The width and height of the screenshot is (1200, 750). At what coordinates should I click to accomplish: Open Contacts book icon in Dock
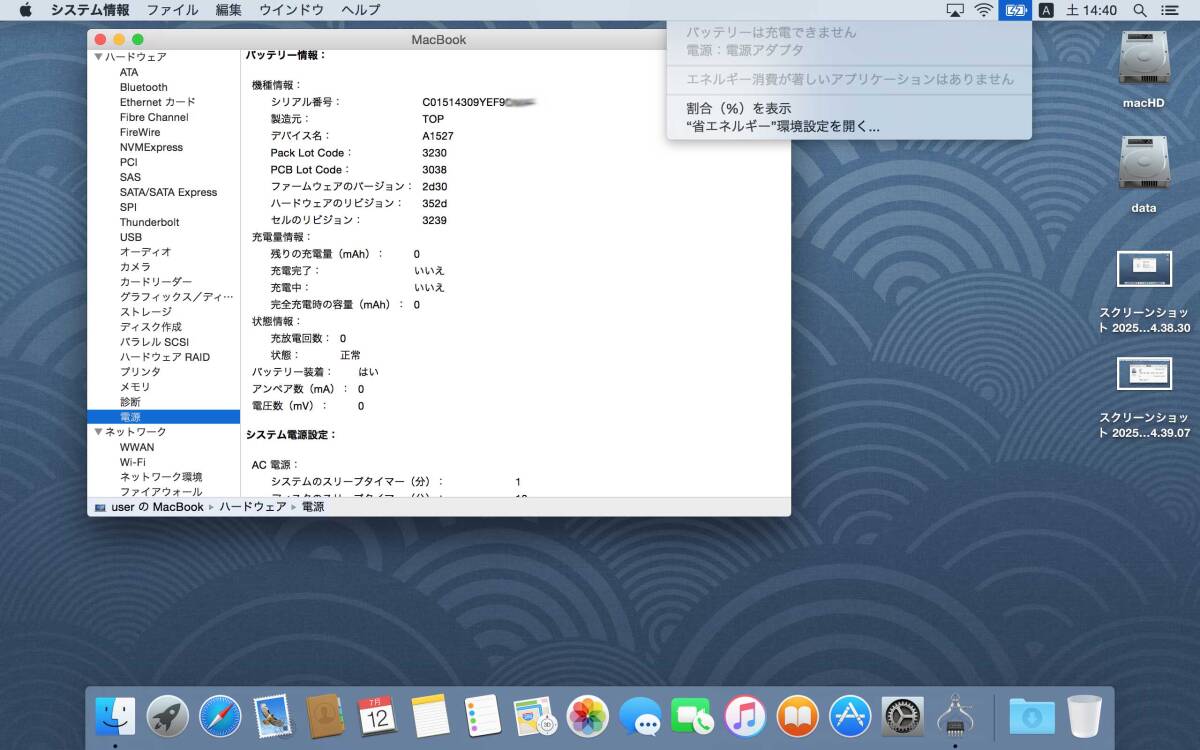(325, 716)
